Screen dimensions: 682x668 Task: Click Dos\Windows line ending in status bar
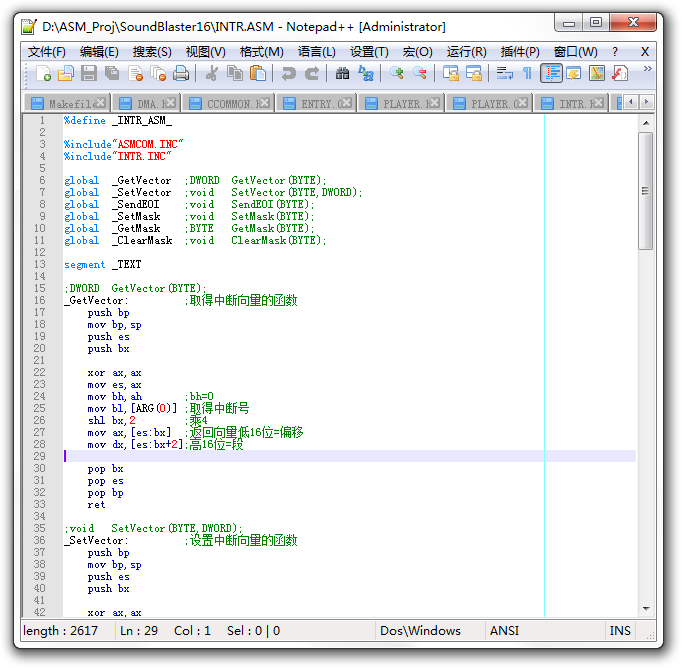click(420, 631)
